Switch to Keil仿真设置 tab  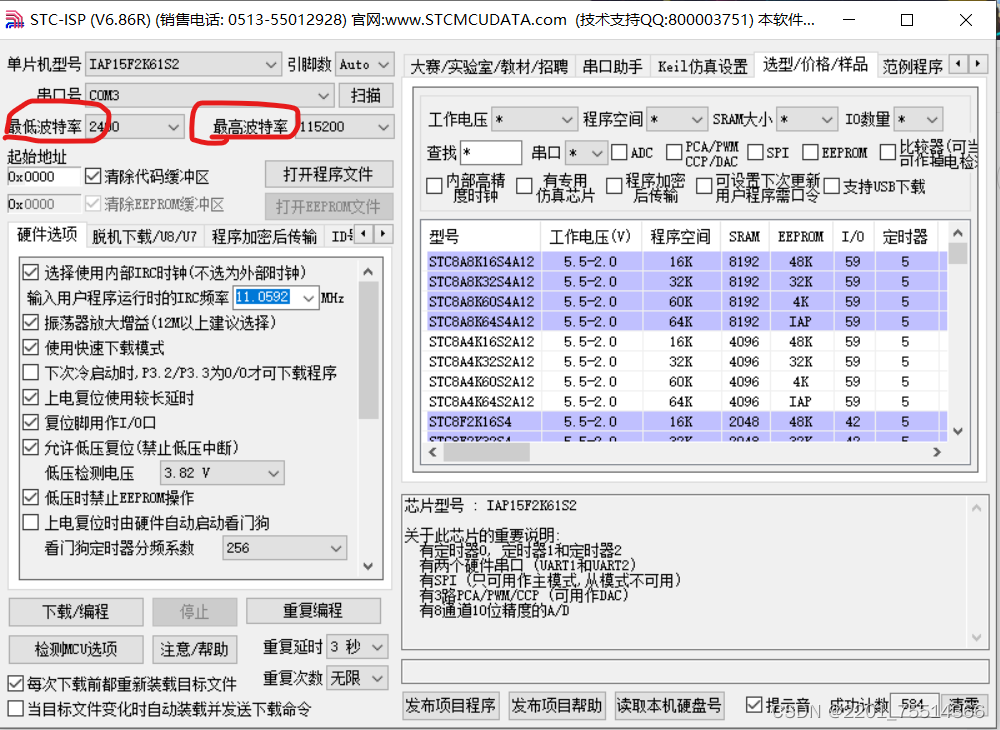click(x=702, y=66)
